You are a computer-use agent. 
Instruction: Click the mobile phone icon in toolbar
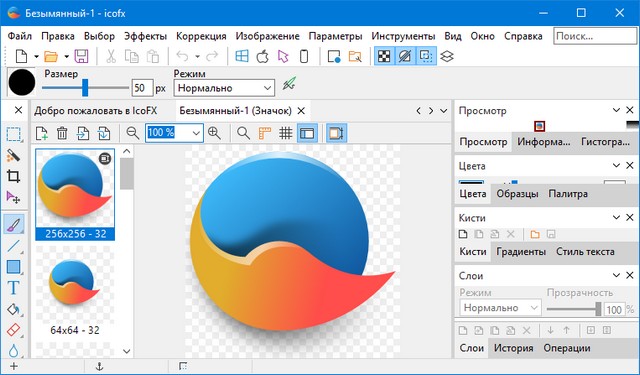click(304, 56)
